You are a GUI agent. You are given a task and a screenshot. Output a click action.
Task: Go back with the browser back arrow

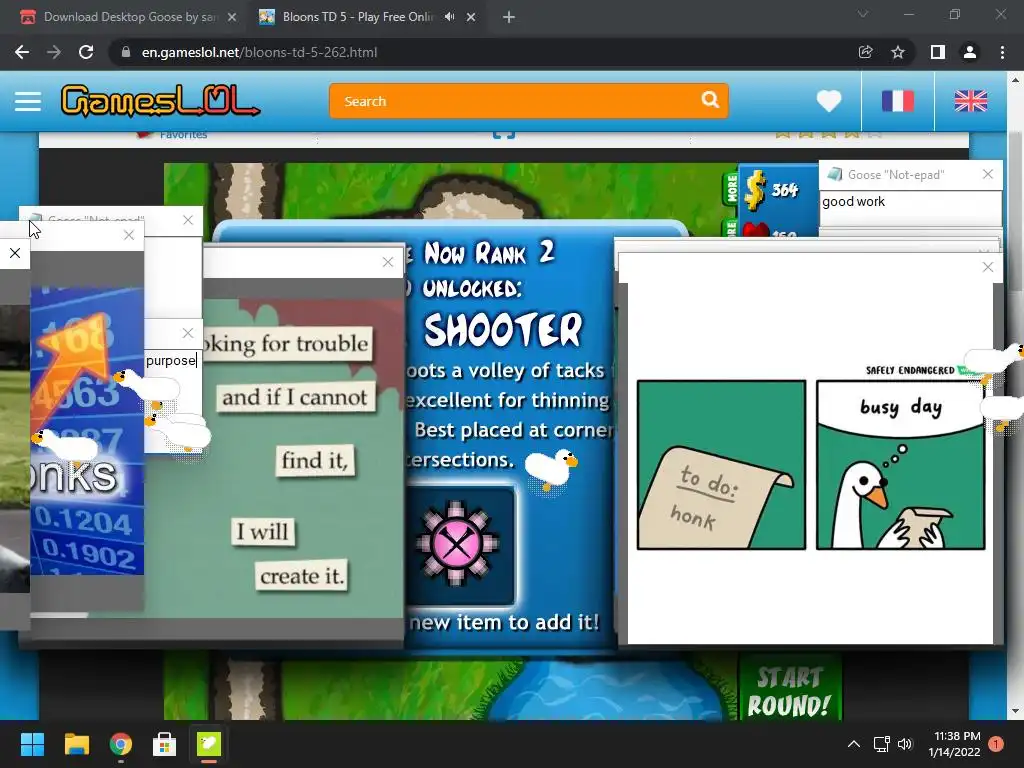22,52
